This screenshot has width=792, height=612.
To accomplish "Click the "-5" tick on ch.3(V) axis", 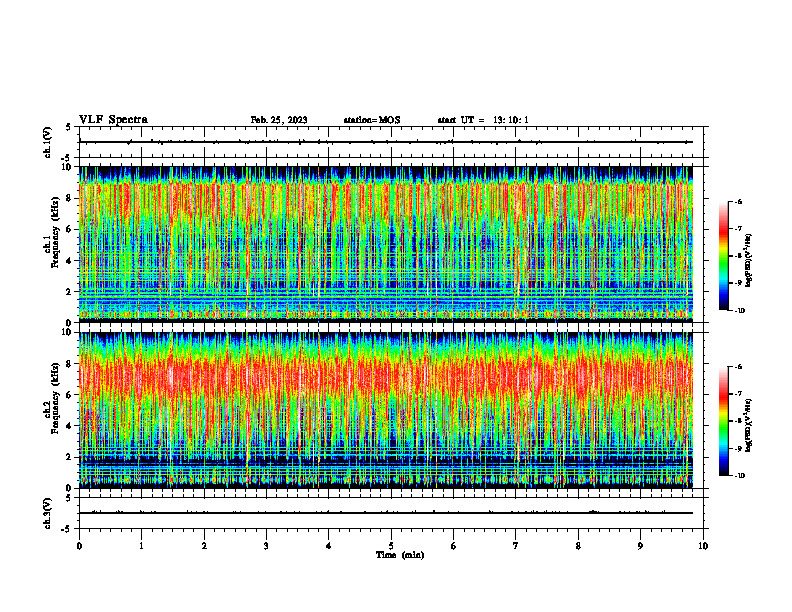I will tap(66, 529).
